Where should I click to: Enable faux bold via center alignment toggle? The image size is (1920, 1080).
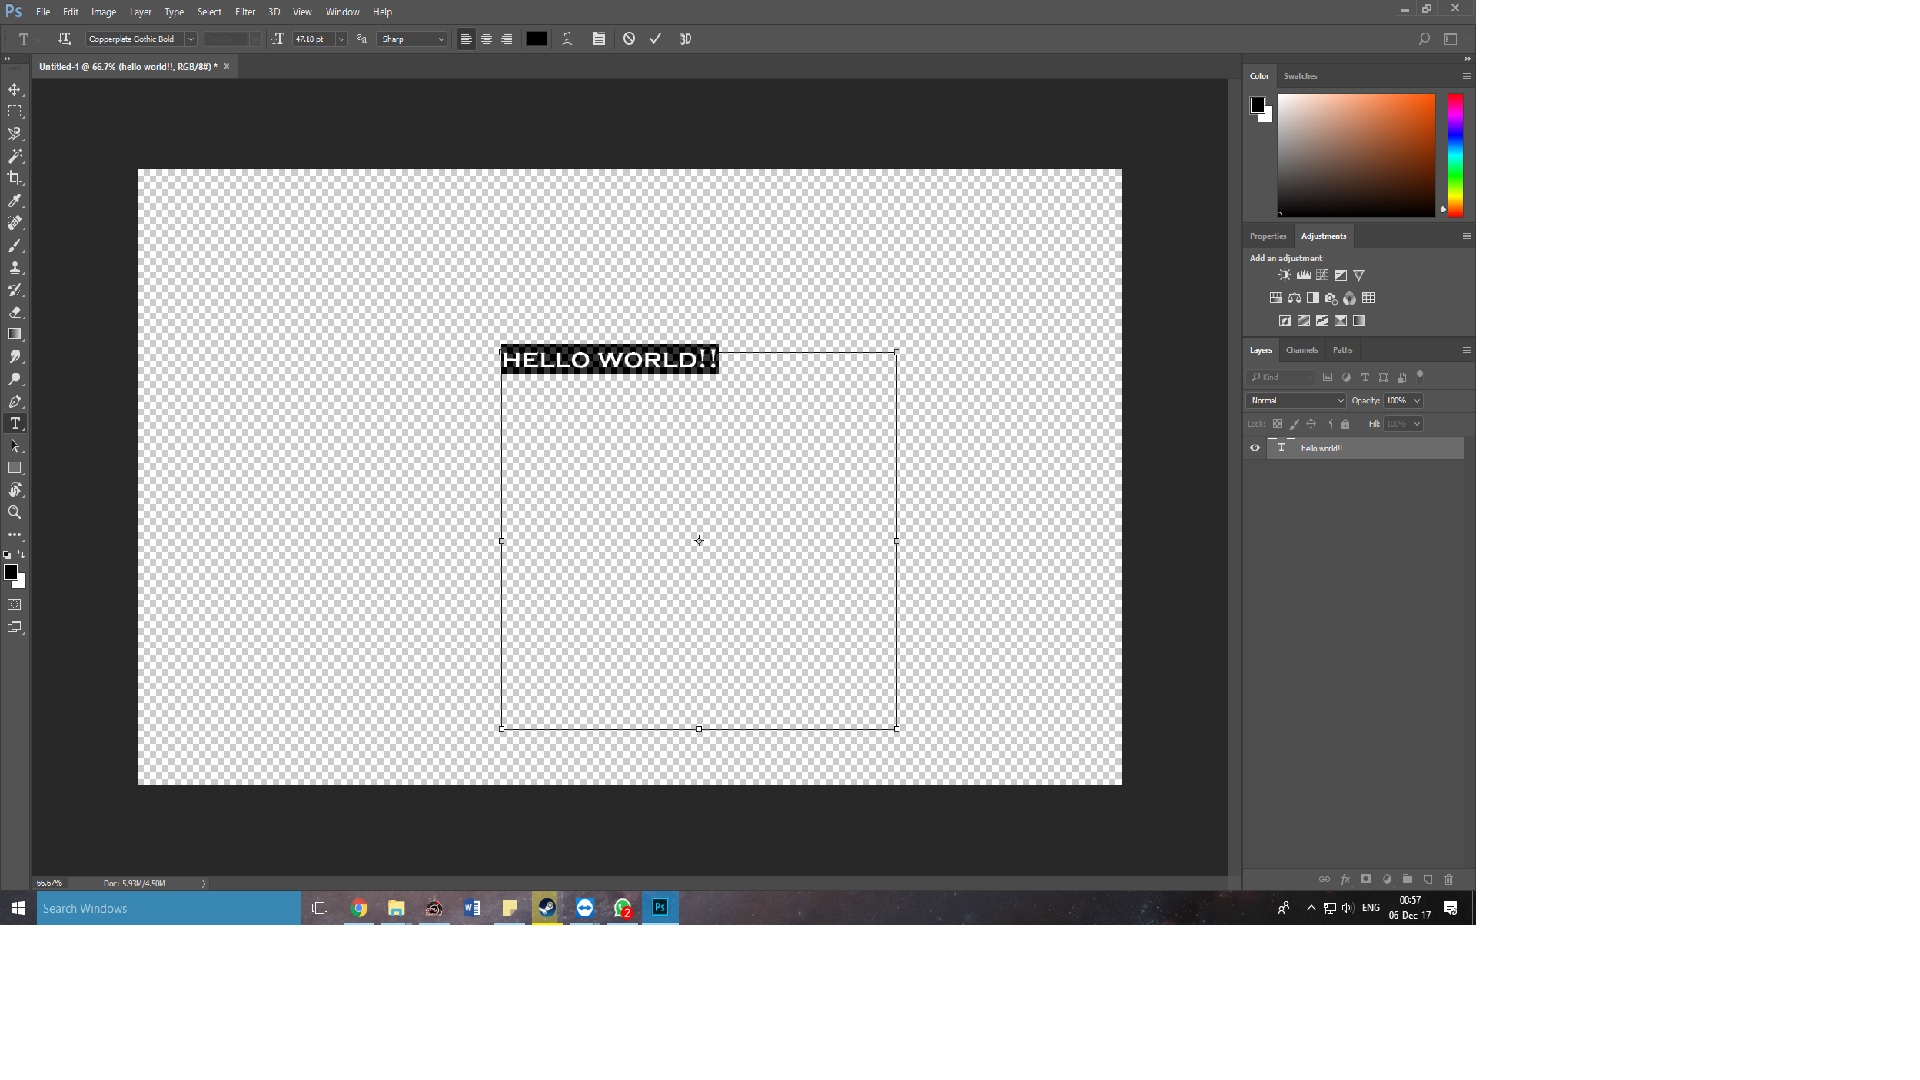(486, 39)
